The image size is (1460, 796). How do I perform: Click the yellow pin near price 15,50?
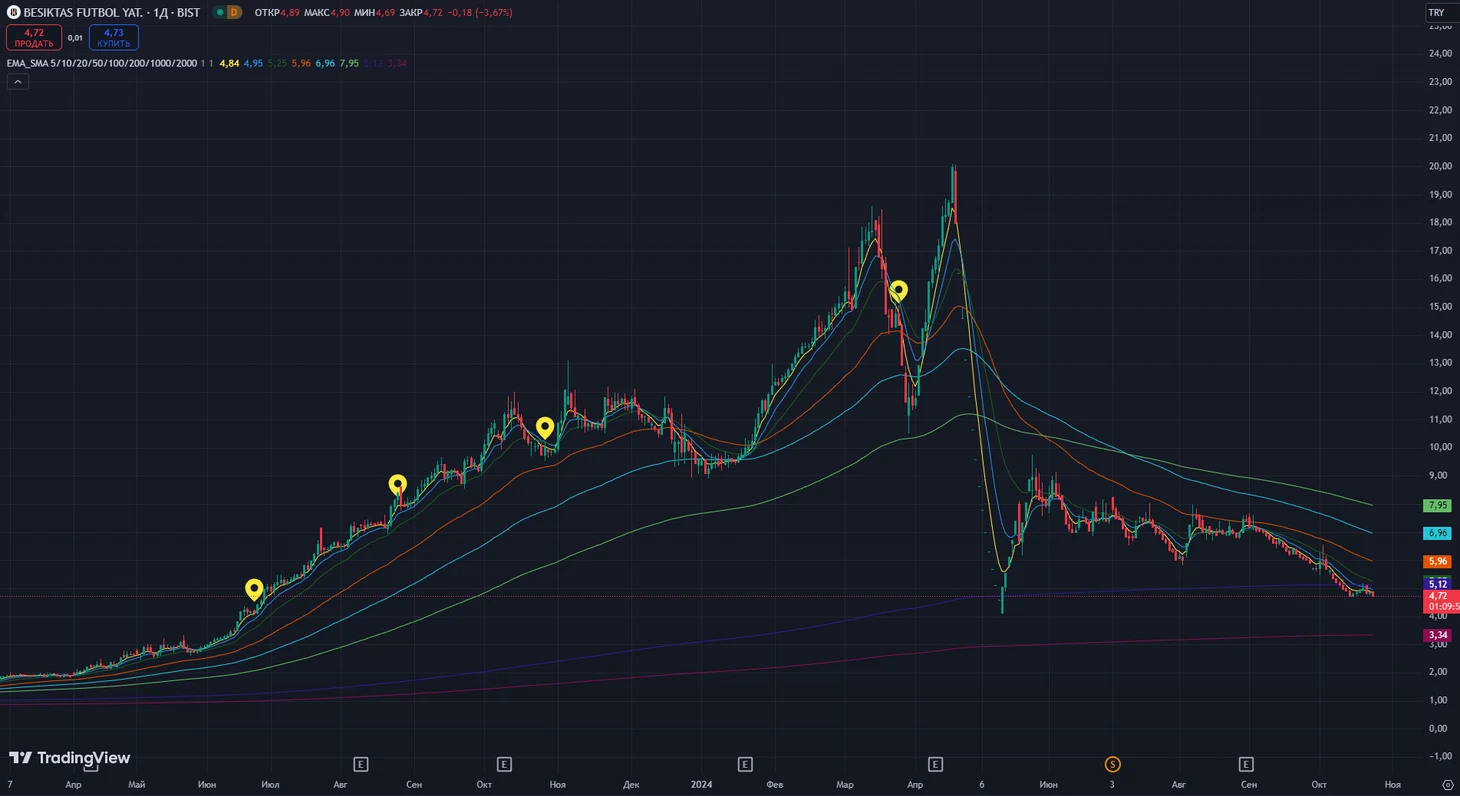[x=898, y=291]
